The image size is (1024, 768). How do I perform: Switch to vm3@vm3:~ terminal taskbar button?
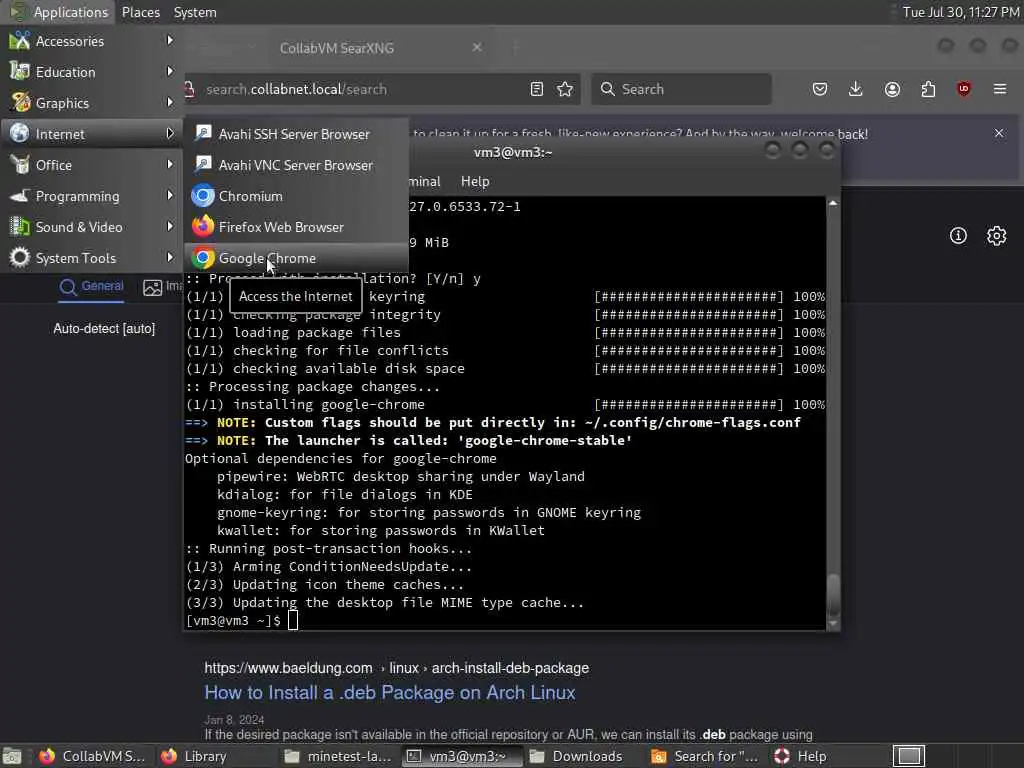(x=461, y=756)
